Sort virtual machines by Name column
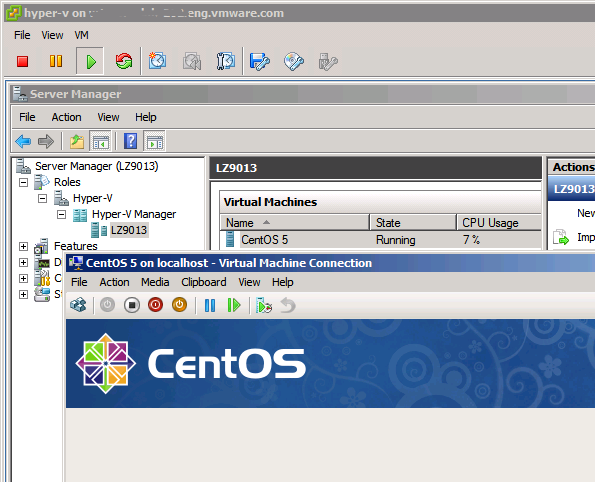Viewport: 595px width, 482px height. coord(294,223)
